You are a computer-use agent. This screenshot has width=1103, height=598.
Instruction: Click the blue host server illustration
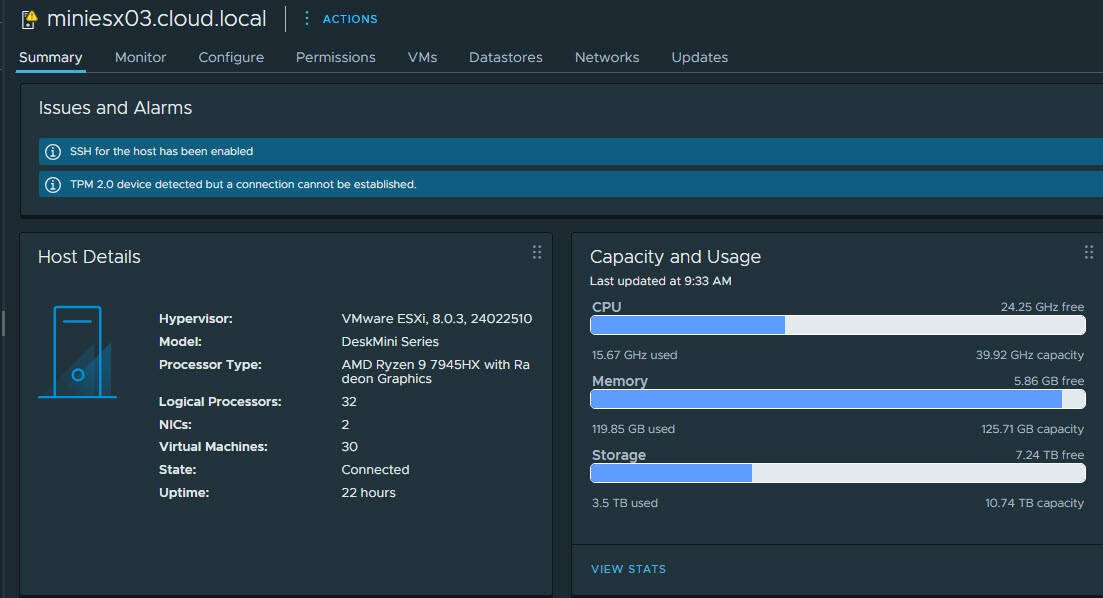77,352
